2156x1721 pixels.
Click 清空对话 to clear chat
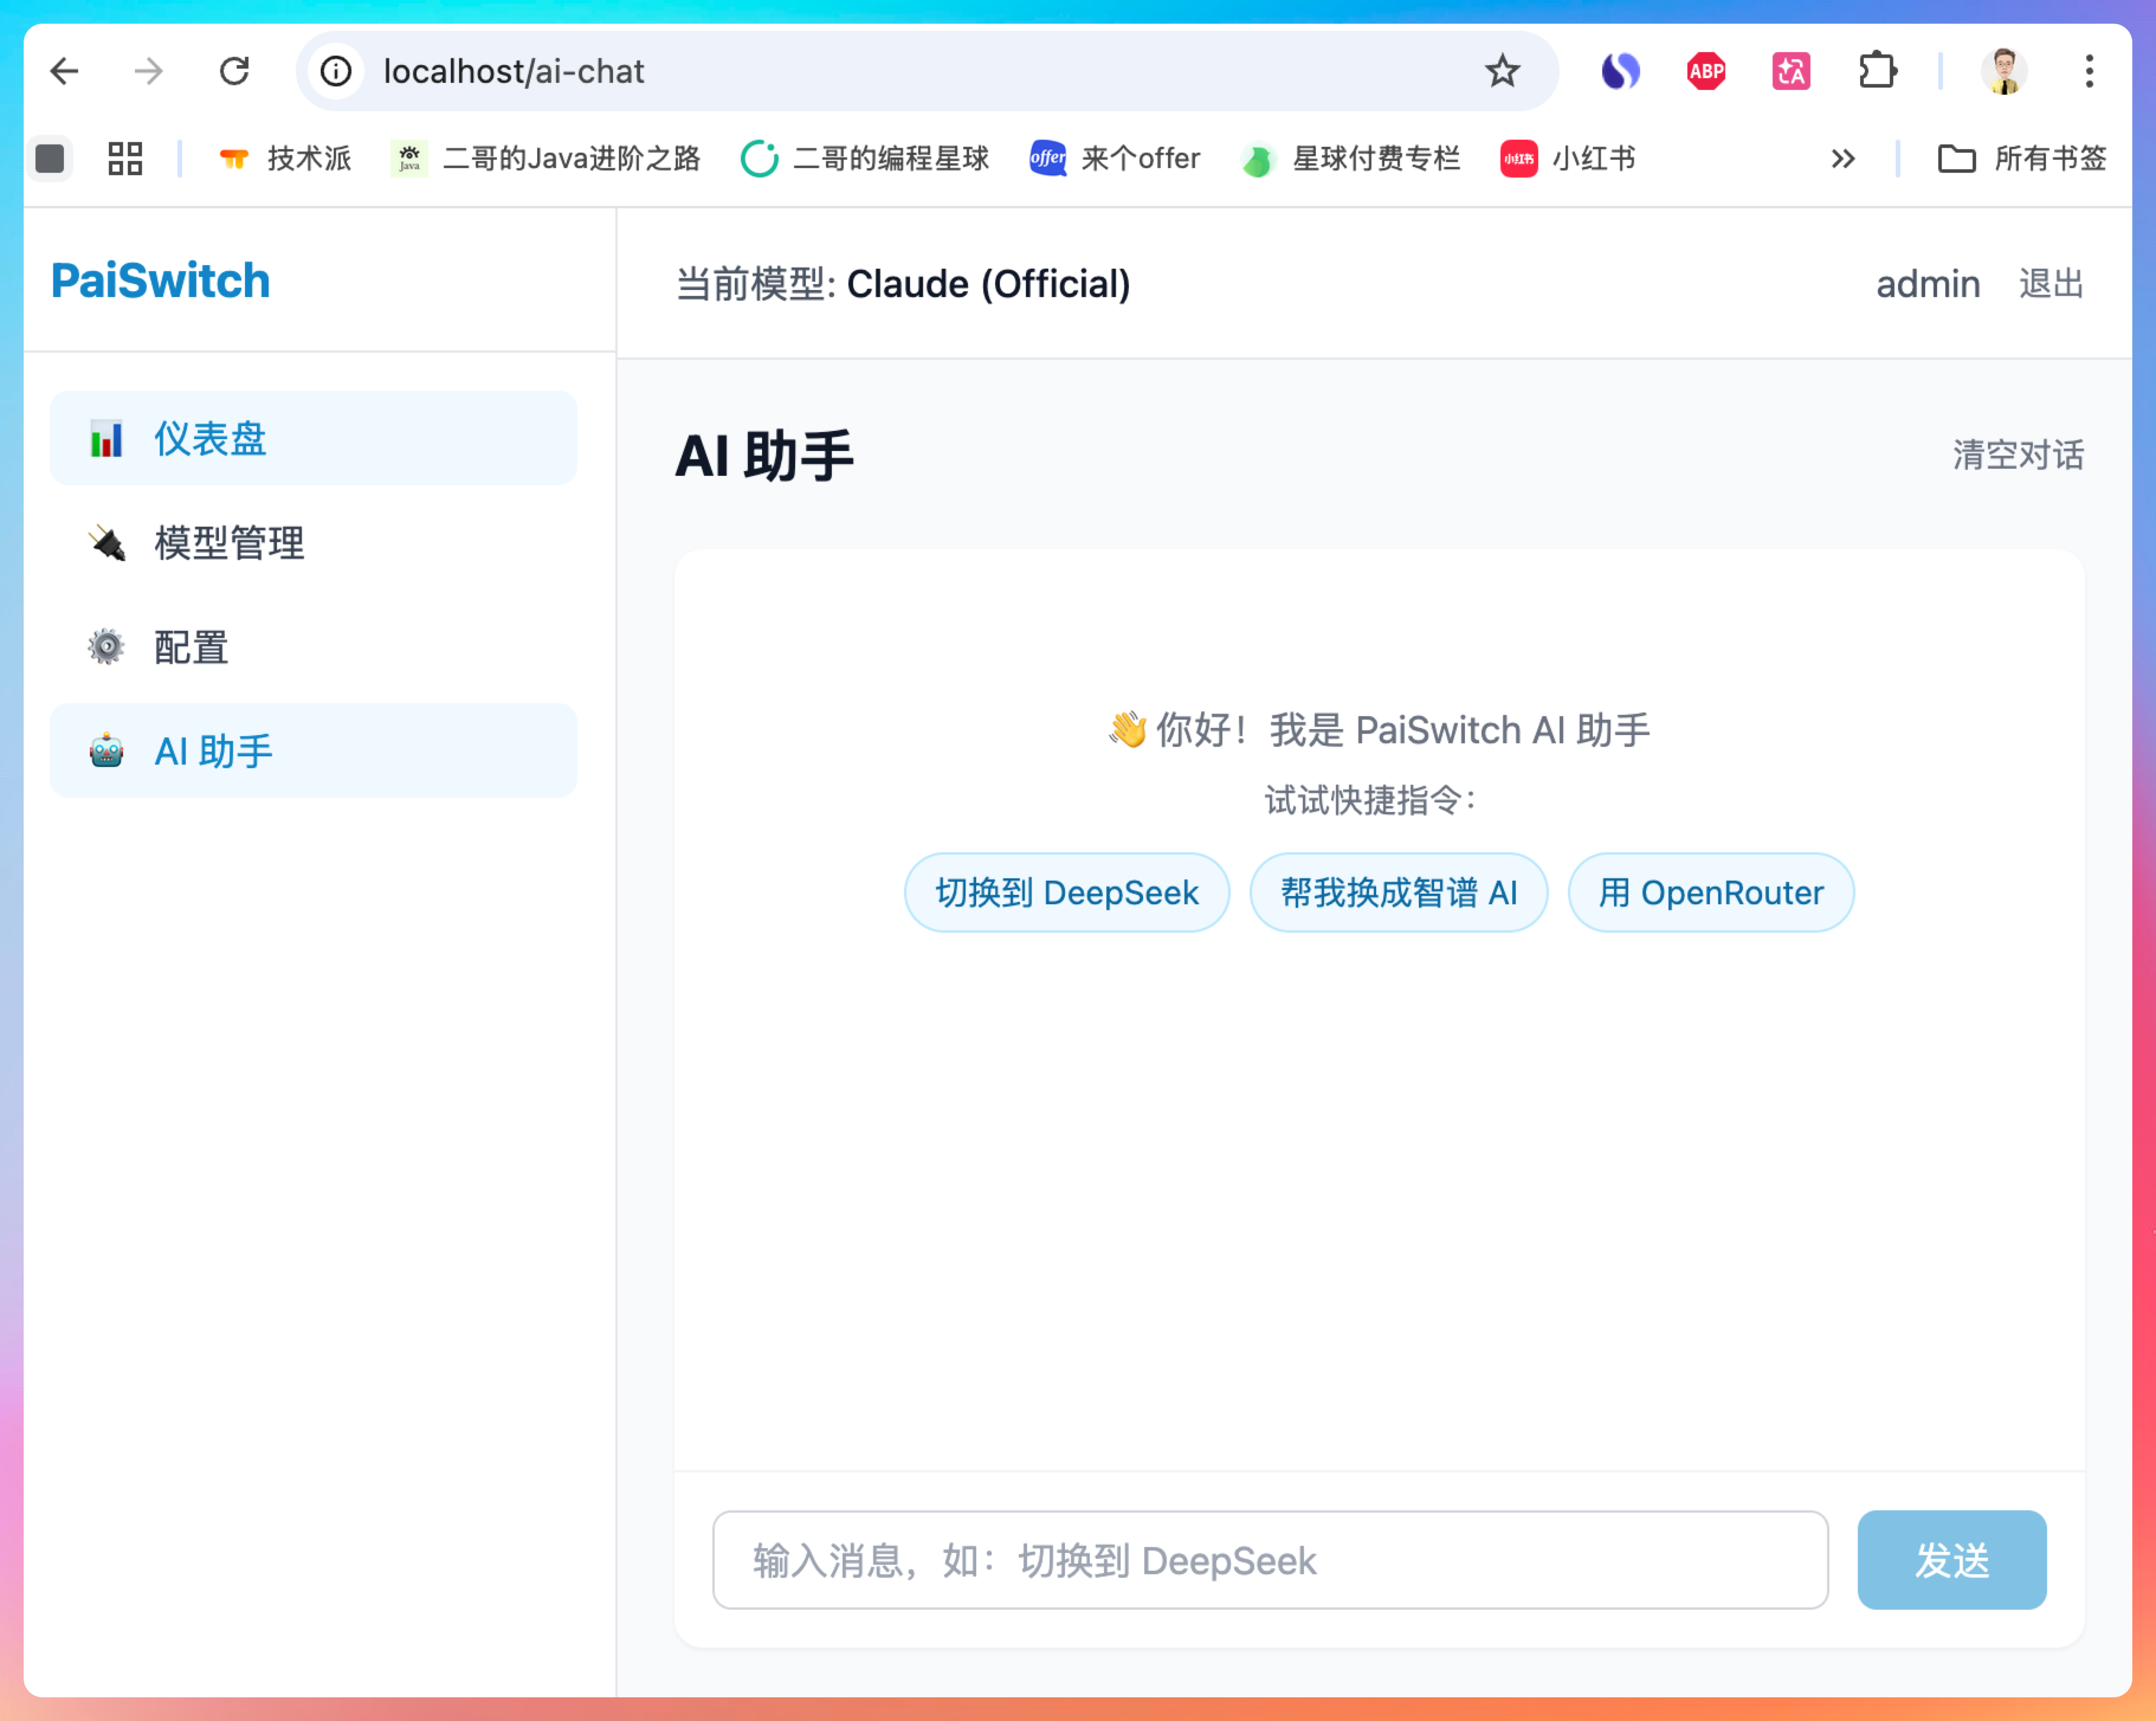click(2017, 455)
